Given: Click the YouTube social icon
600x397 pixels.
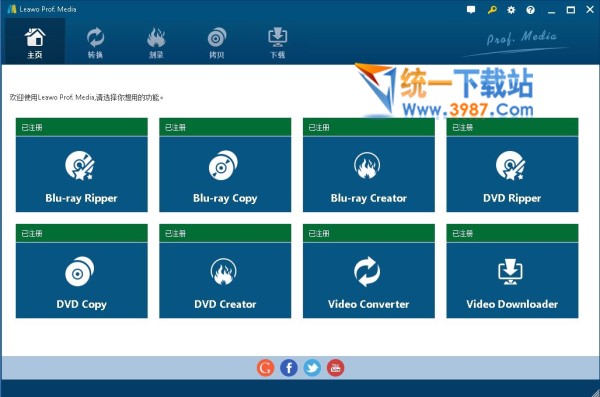Looking at the screenshot, I should click(336, 368).
